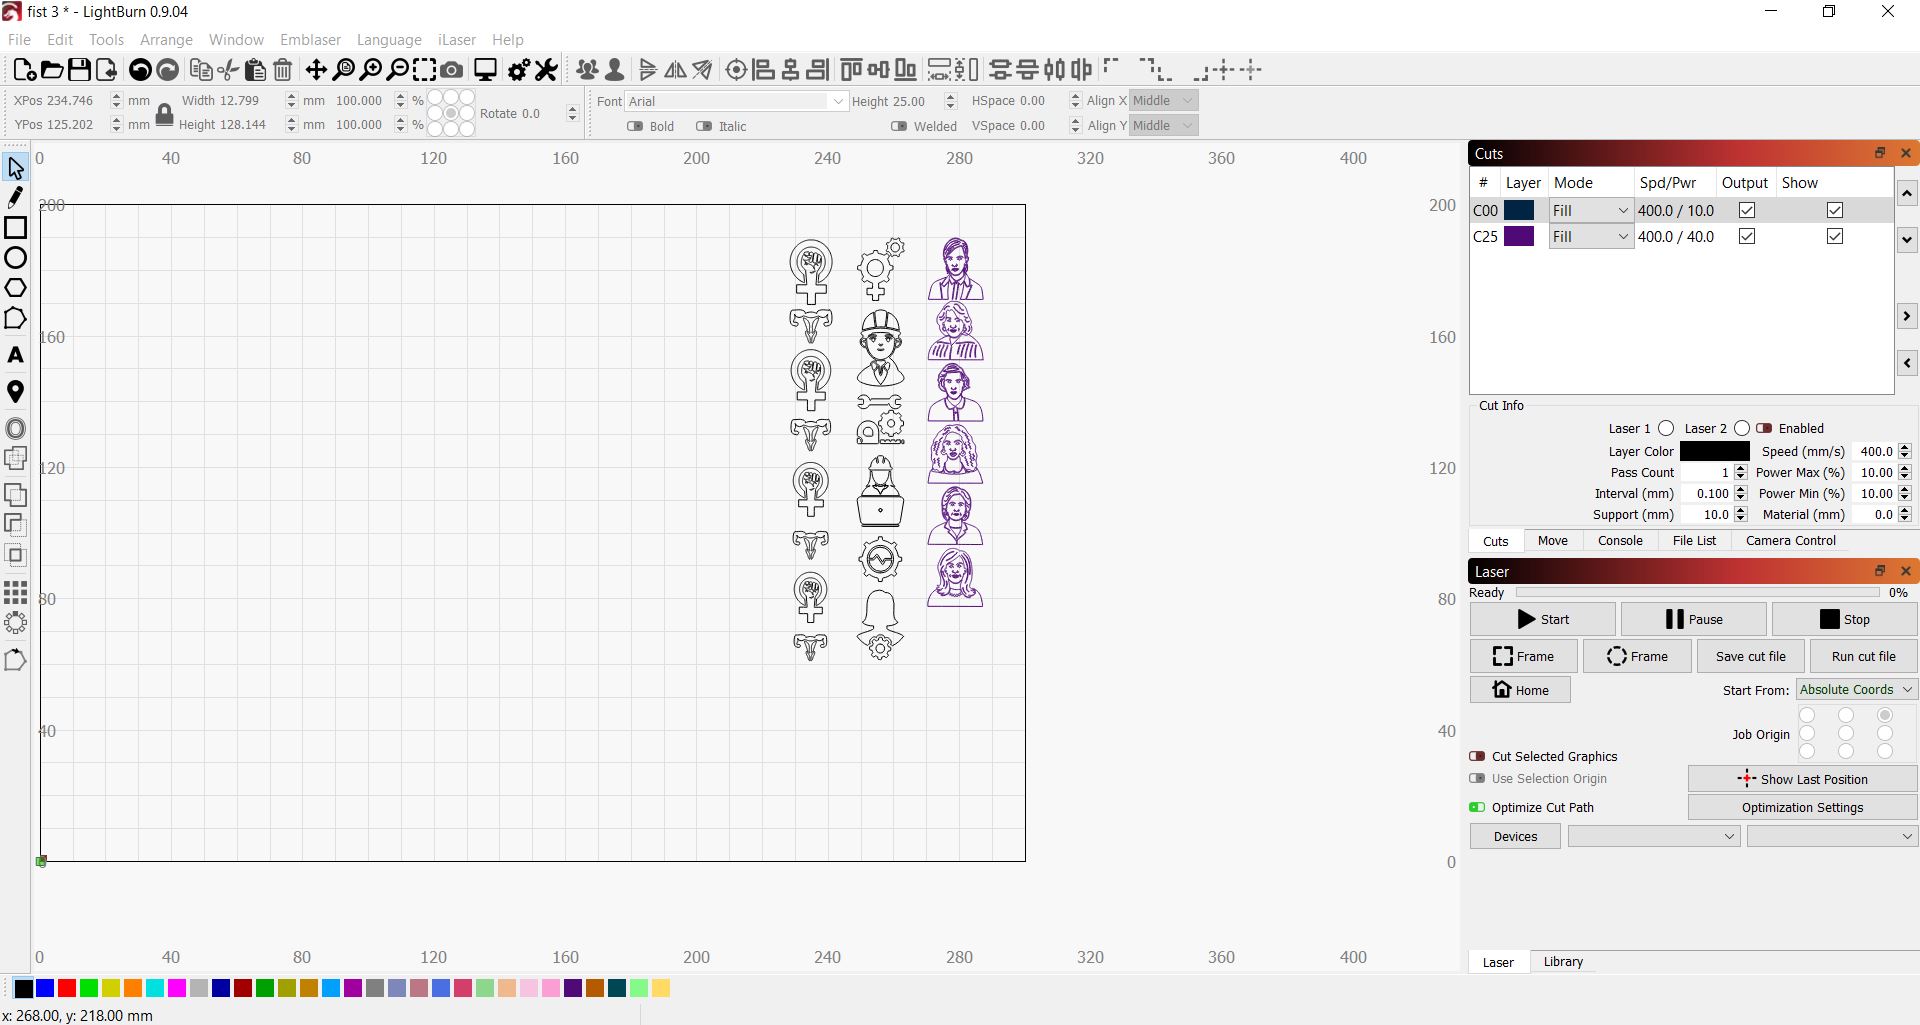The image size is (1920, 1025).
Task: Toggle Output checkbox for layer C25
Action: click(1747, 236)
